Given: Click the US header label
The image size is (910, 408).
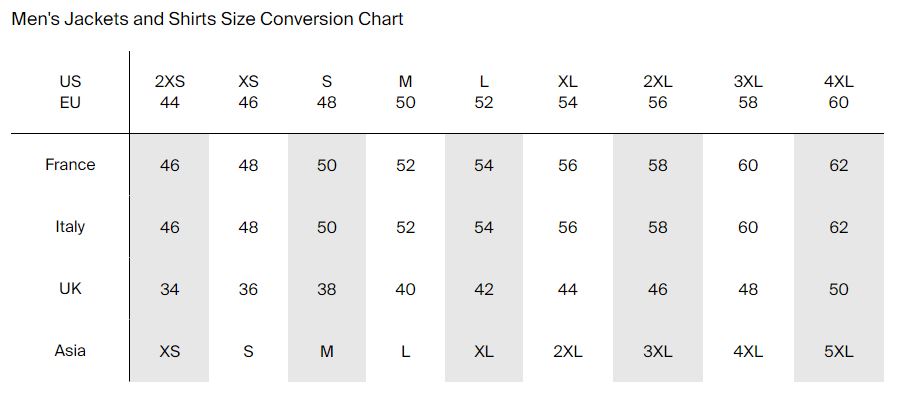Looking at the screenshot, I should [x=70, y=82].
